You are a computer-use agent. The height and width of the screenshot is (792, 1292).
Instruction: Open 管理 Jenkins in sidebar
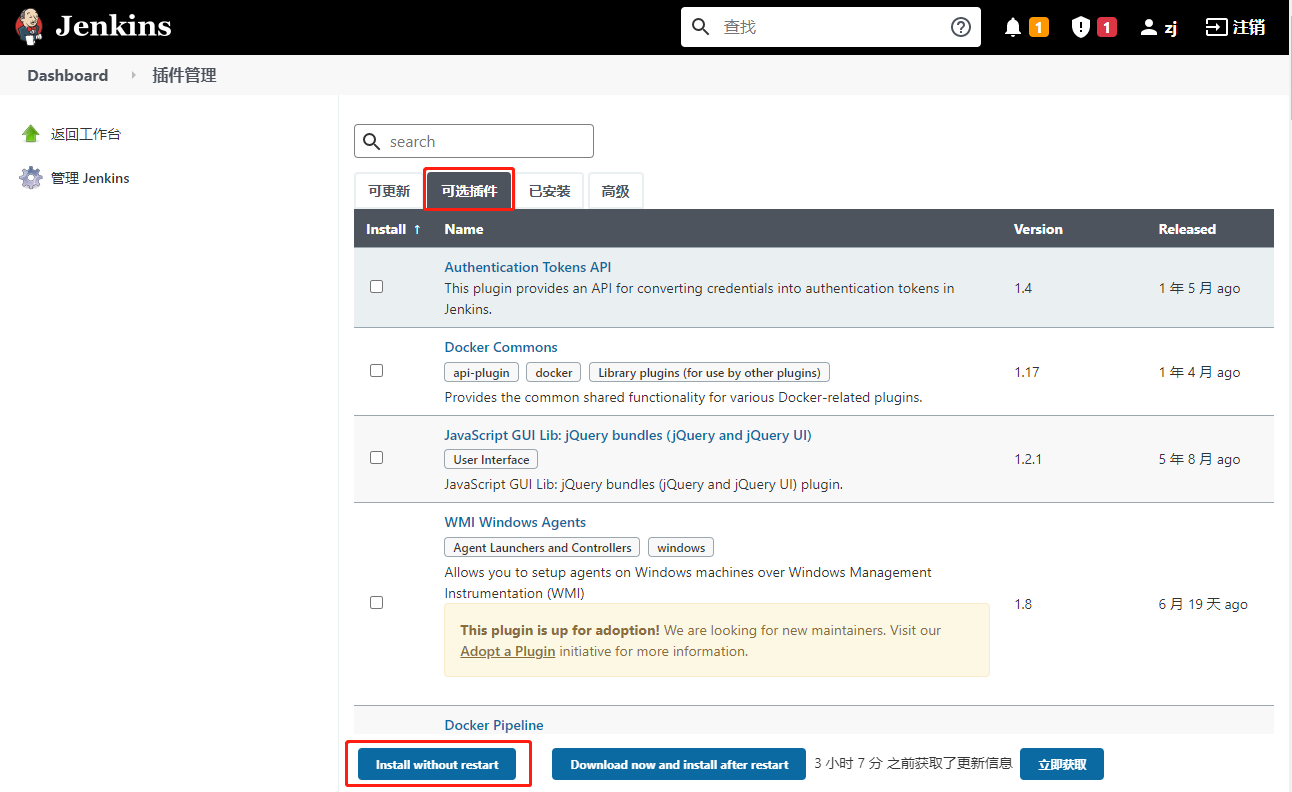pos(90,178)
